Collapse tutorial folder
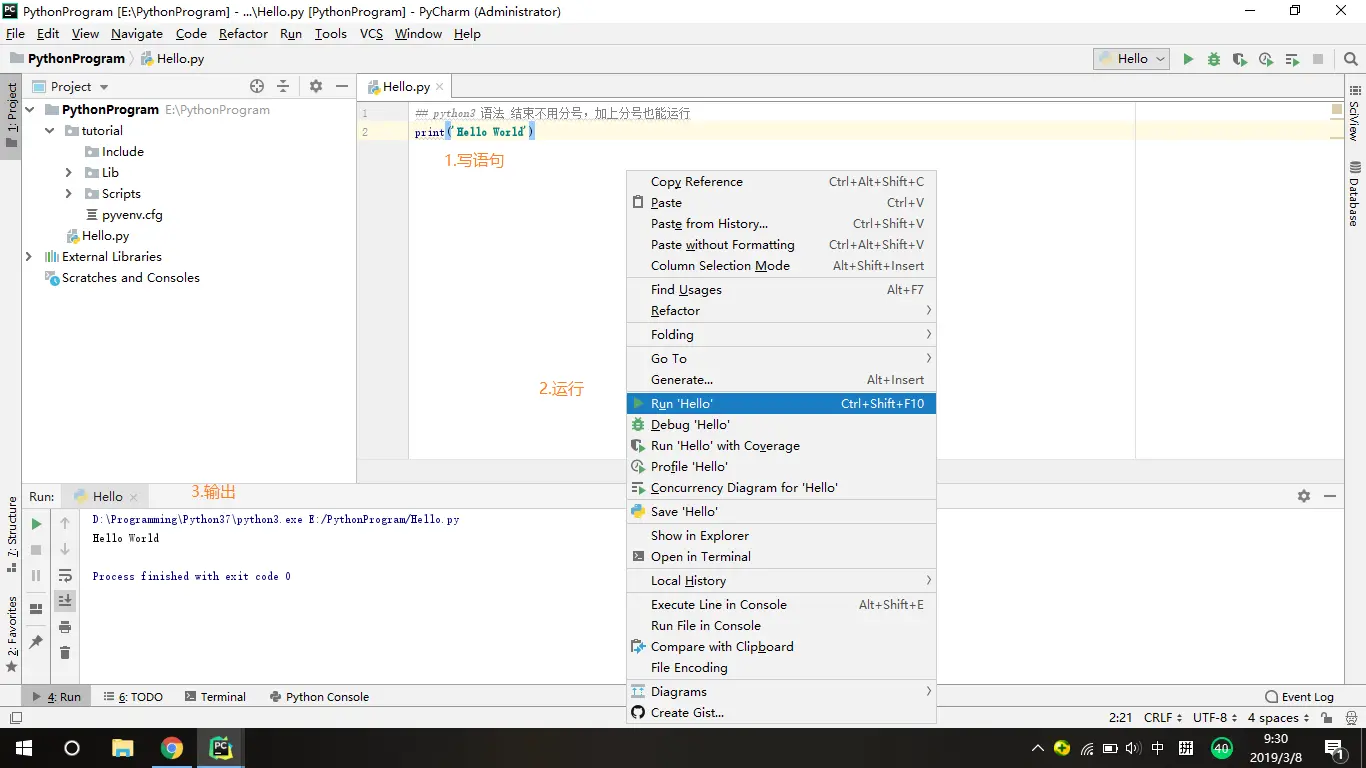1366x768 pixels. (50, 131)
